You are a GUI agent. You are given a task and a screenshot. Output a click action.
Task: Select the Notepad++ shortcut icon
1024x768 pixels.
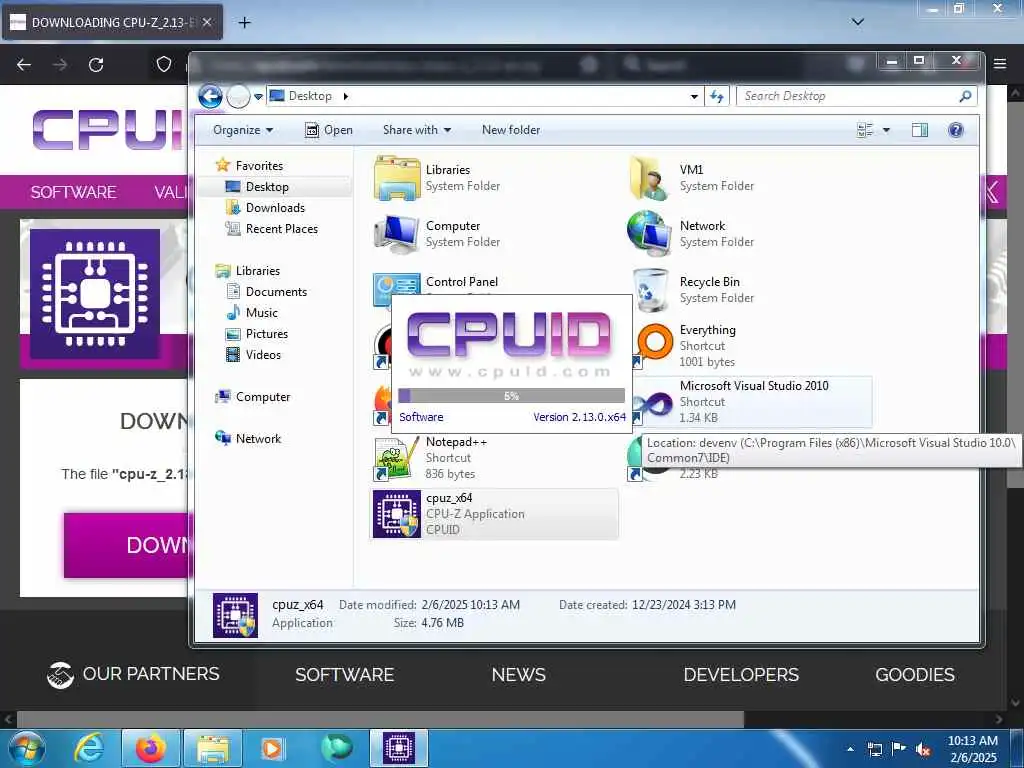click(396, 458)
